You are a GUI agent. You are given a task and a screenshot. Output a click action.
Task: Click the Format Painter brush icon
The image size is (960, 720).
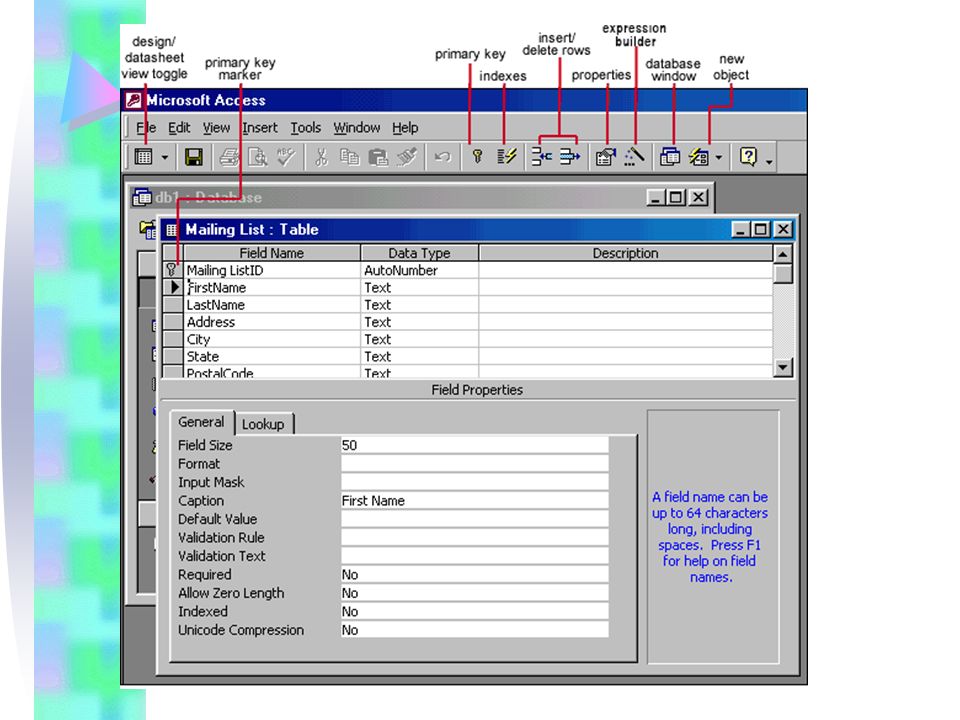[407, 157]
